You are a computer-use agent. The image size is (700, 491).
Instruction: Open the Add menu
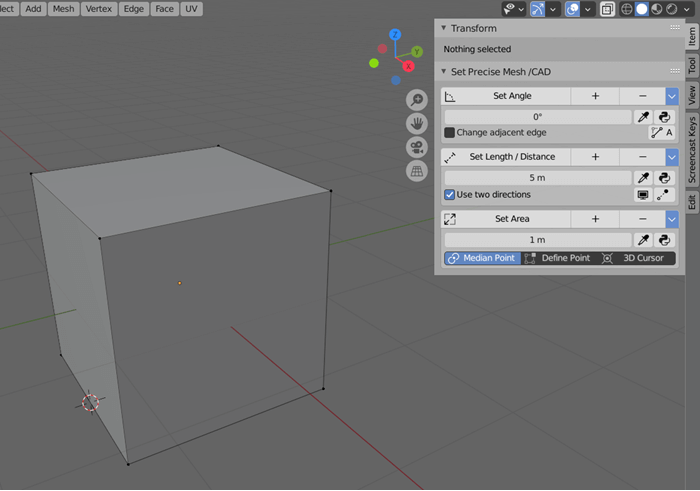point(33,9)
